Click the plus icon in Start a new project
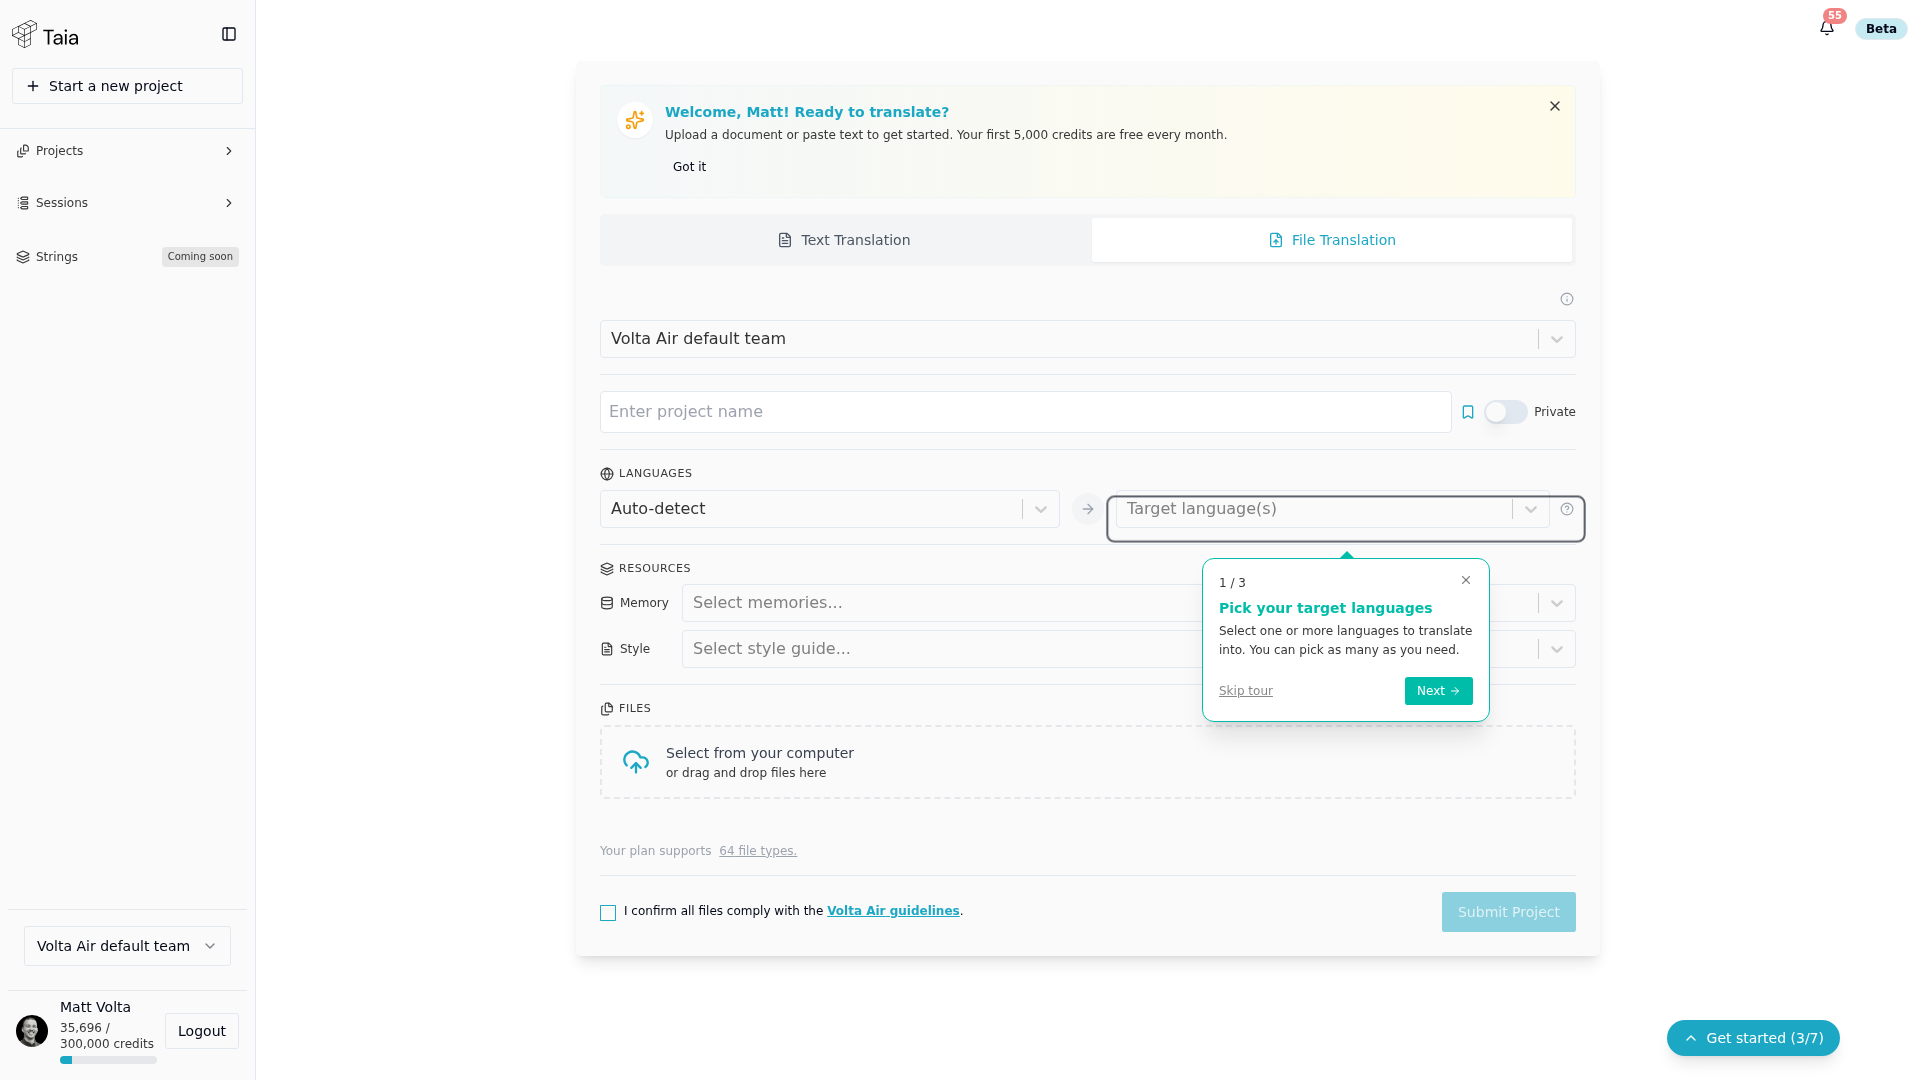The width and height of the screenshot is (1920, 1080). coord(33,86)
